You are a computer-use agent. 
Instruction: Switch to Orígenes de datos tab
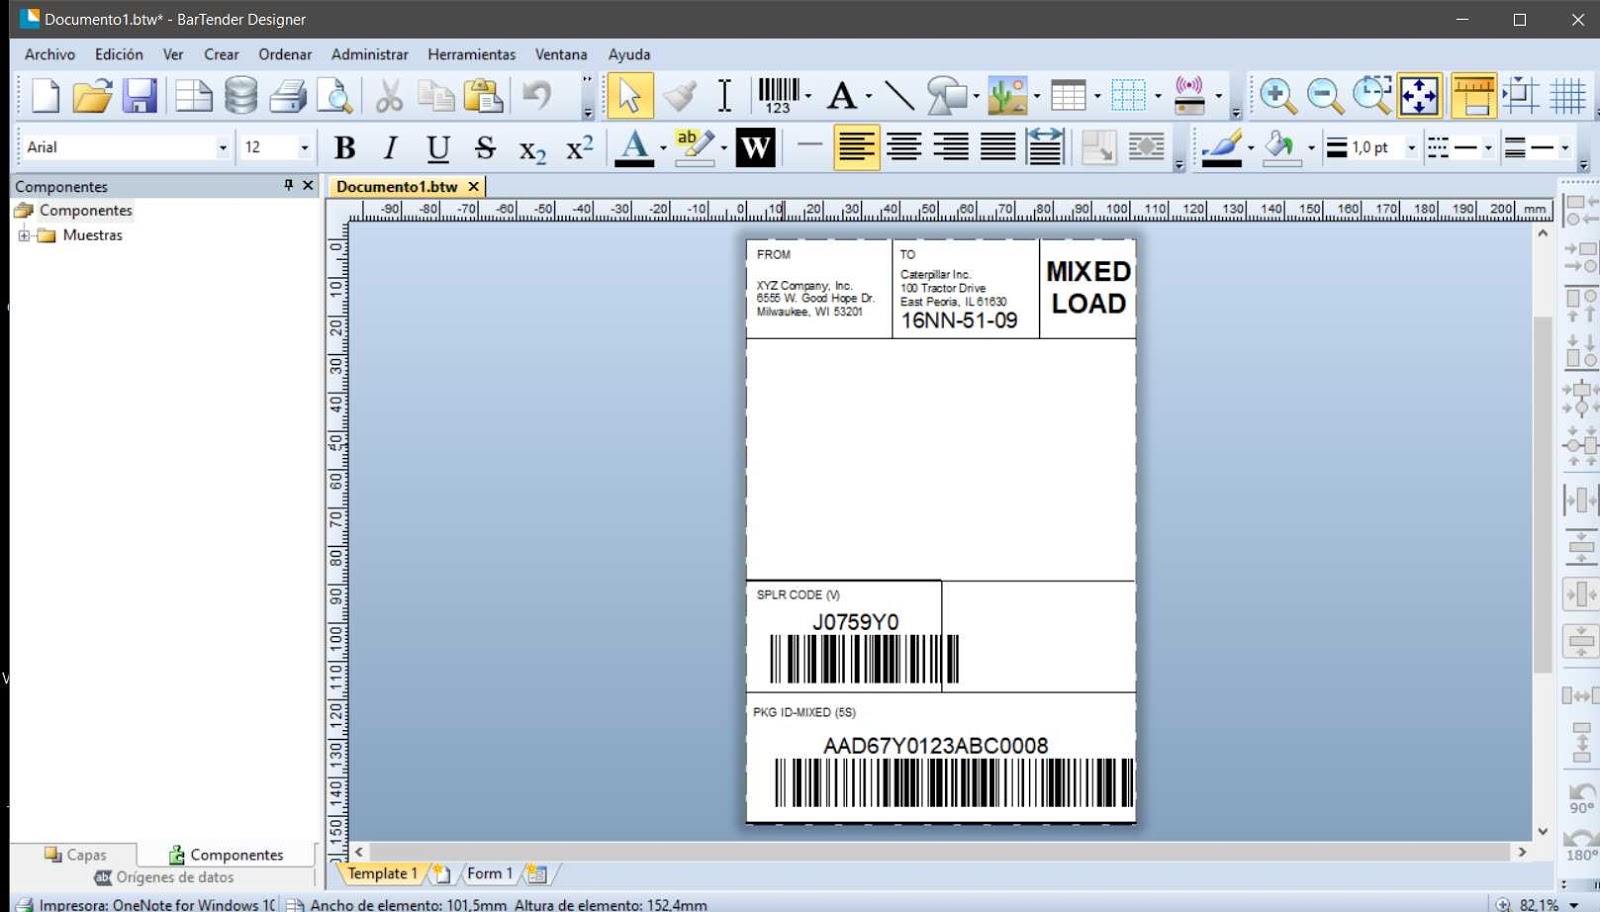click(x=165, y=877)
